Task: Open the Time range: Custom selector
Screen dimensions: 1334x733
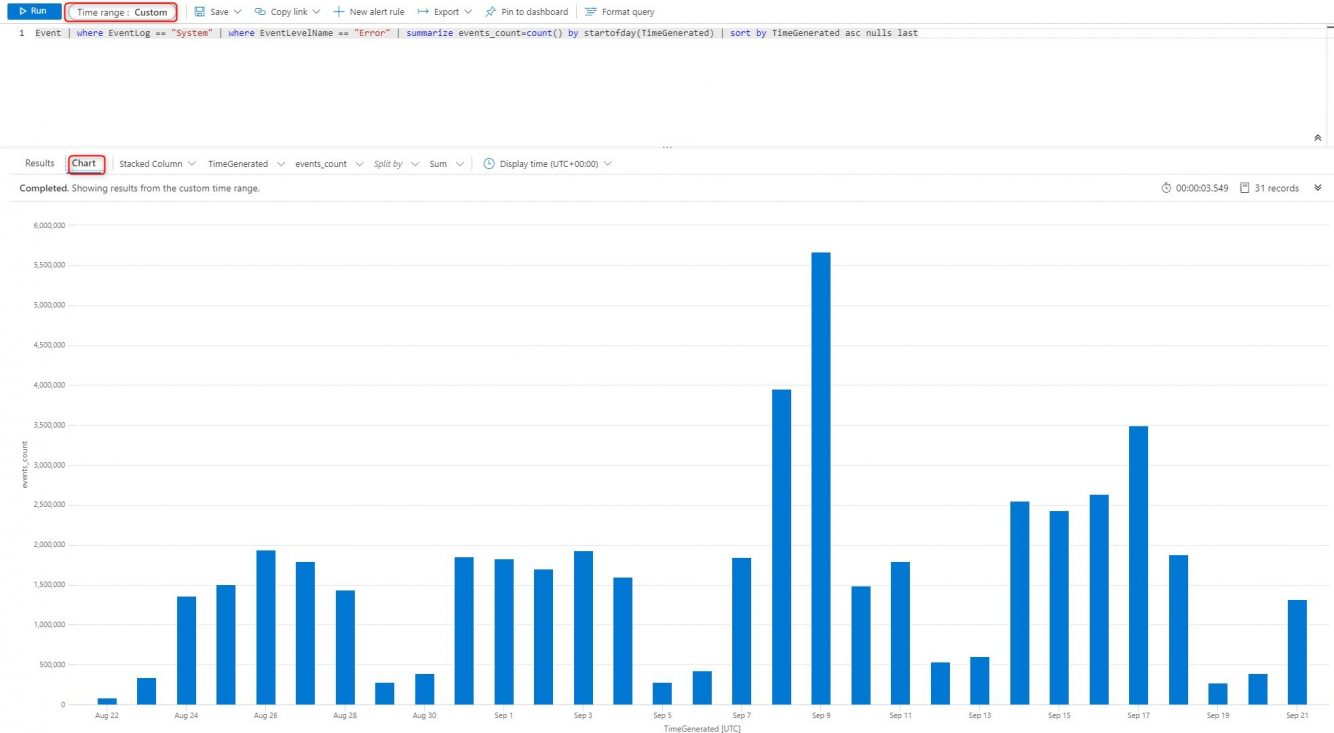Action: tap(121, 11)
